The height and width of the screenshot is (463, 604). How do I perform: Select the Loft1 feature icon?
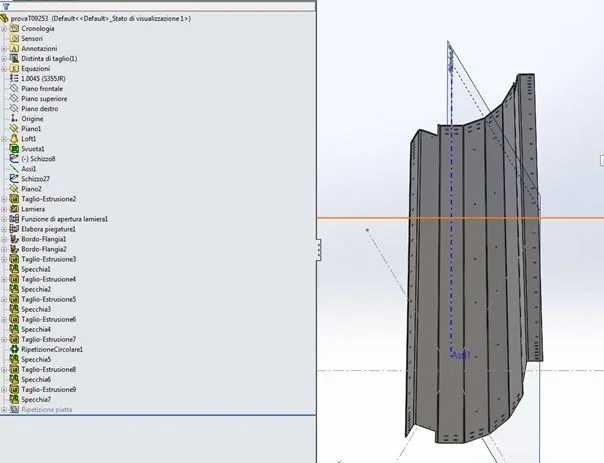point(14,139)
